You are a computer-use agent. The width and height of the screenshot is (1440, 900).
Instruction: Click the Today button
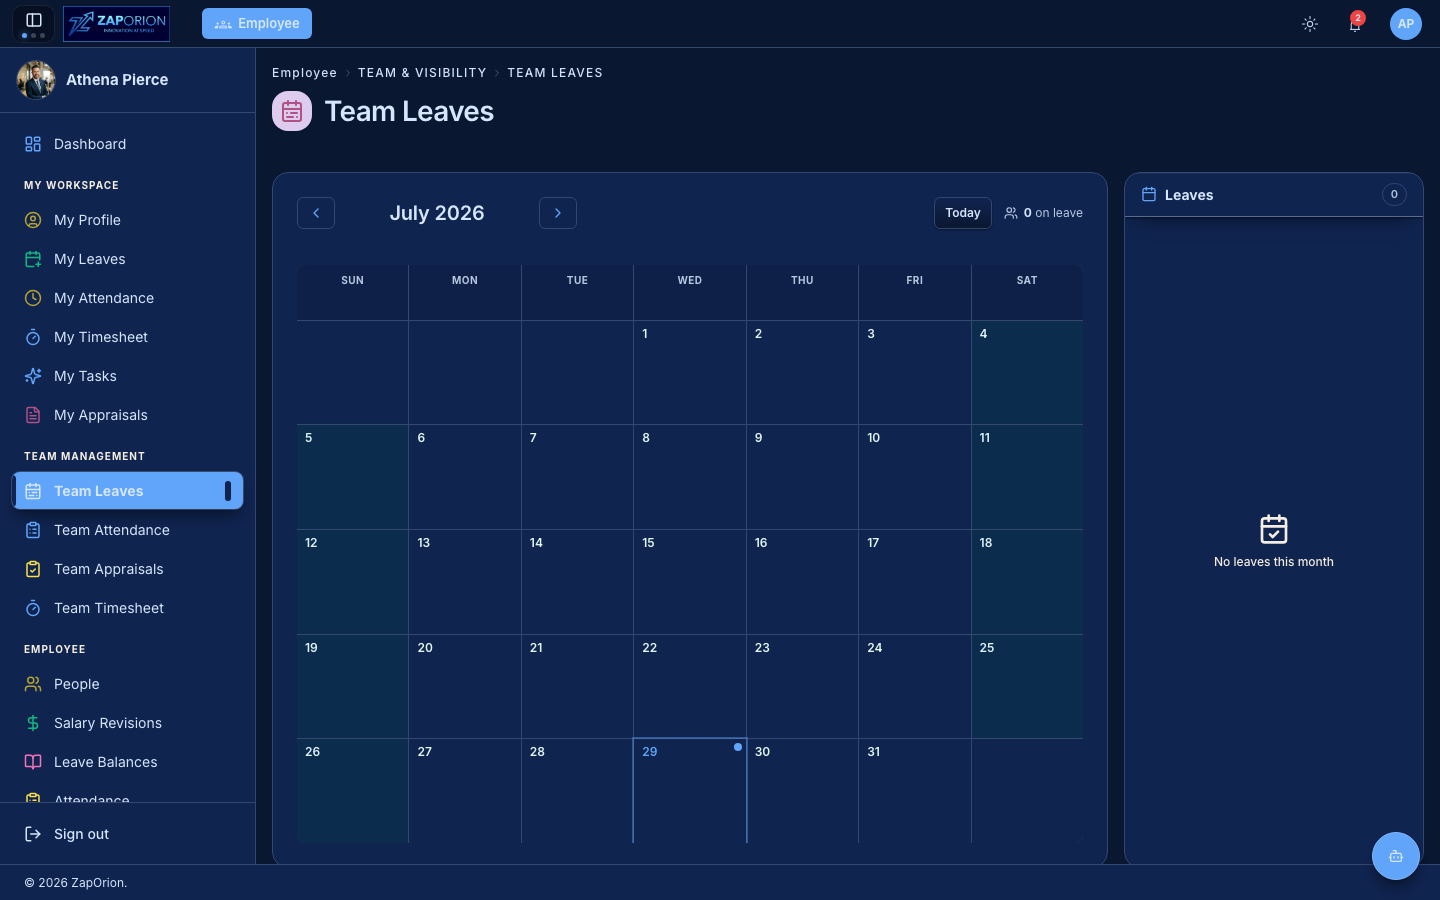coord(963,213)
